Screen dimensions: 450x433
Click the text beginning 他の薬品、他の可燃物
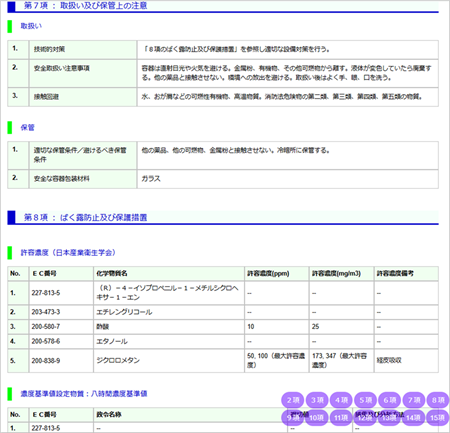click(236, 151)
